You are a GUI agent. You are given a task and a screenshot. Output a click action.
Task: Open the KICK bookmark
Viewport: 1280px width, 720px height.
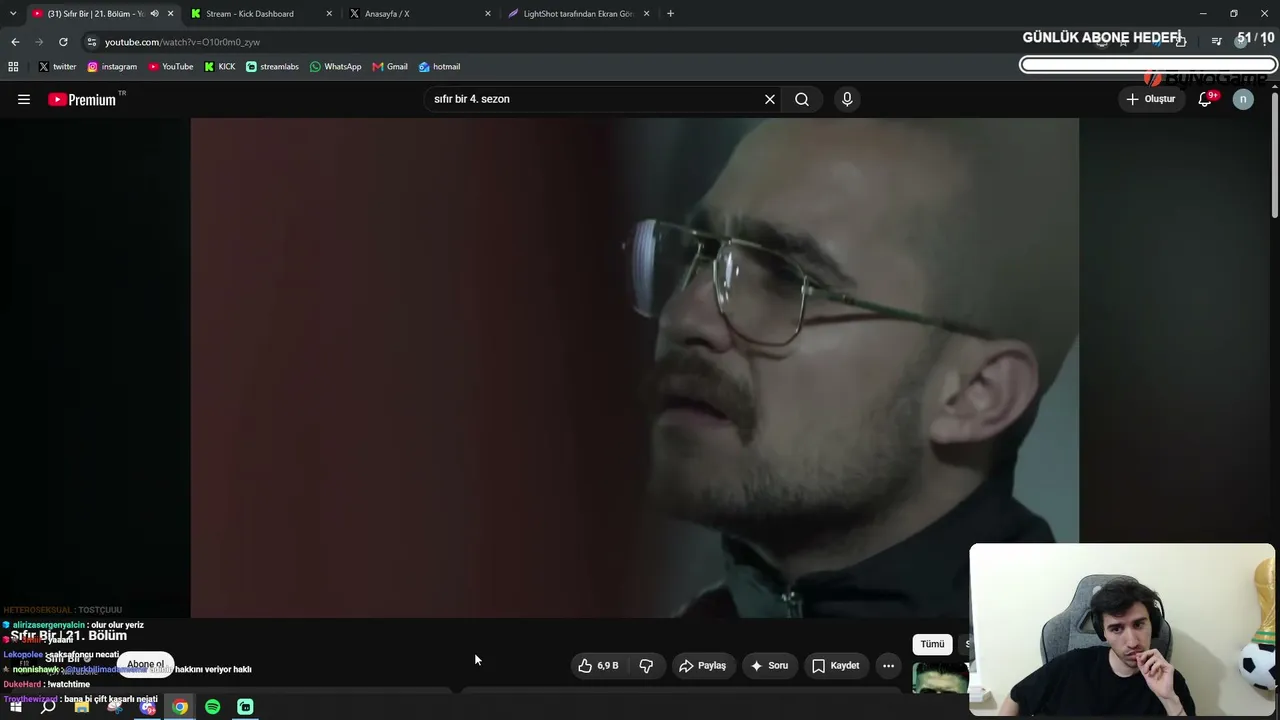pyautogui.click(x=220, y=67)
